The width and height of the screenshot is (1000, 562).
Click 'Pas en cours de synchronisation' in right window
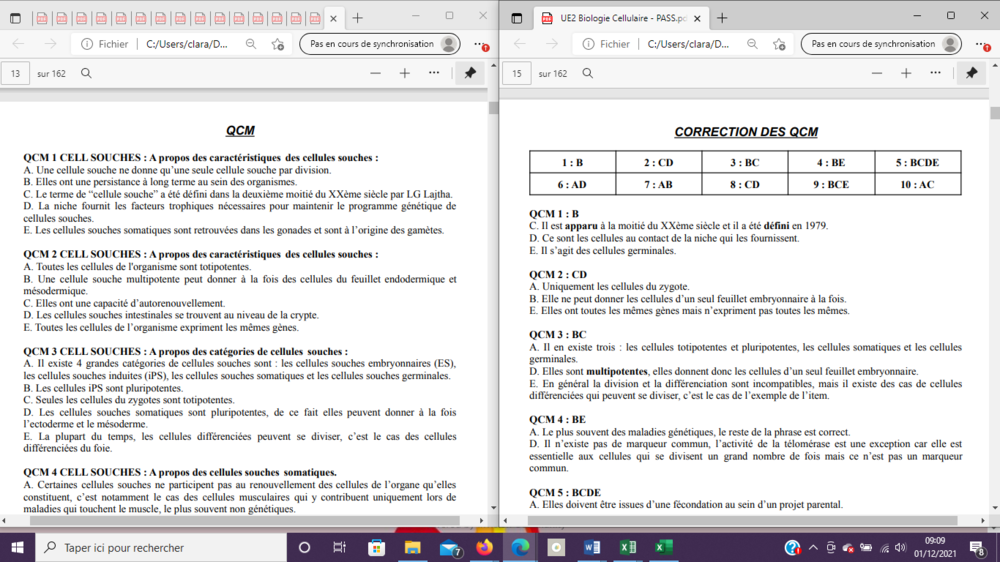(x=881, y=44)
